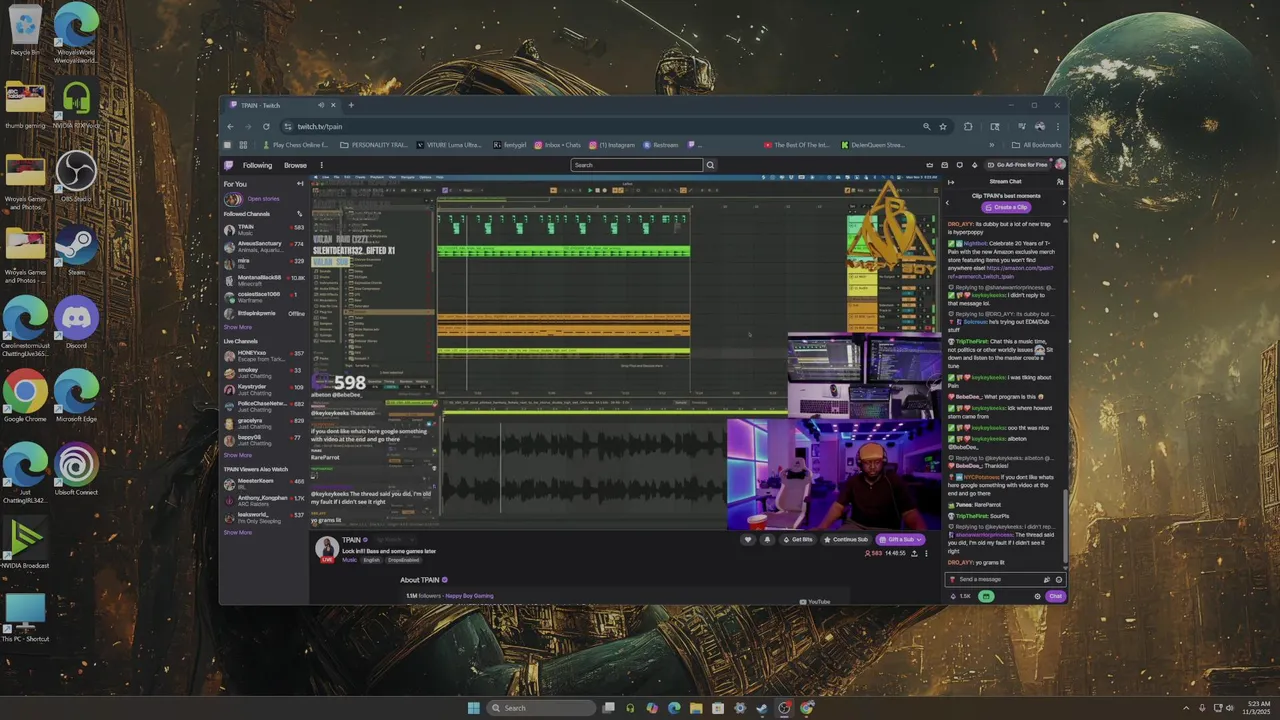Image resolution: width=1280 pixels, height=720 pixels.
Task: Select HONEYxxo in live channels
Action: point(264,355)
